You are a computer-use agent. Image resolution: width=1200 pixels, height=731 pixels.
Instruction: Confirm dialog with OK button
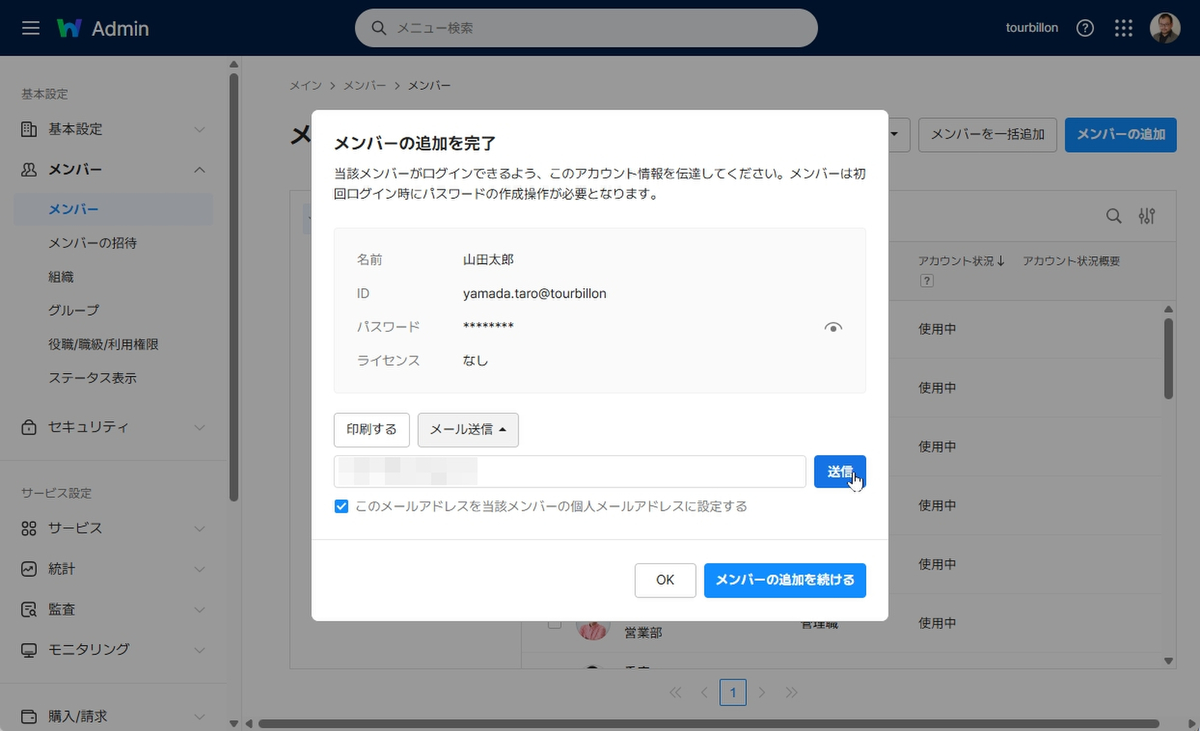point(665,580)
